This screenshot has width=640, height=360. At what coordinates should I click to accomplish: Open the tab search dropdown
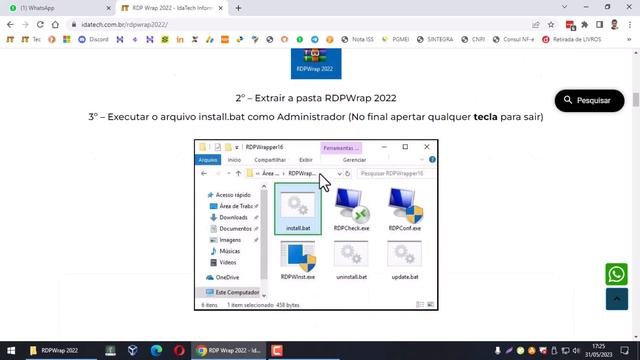point(564,7)
